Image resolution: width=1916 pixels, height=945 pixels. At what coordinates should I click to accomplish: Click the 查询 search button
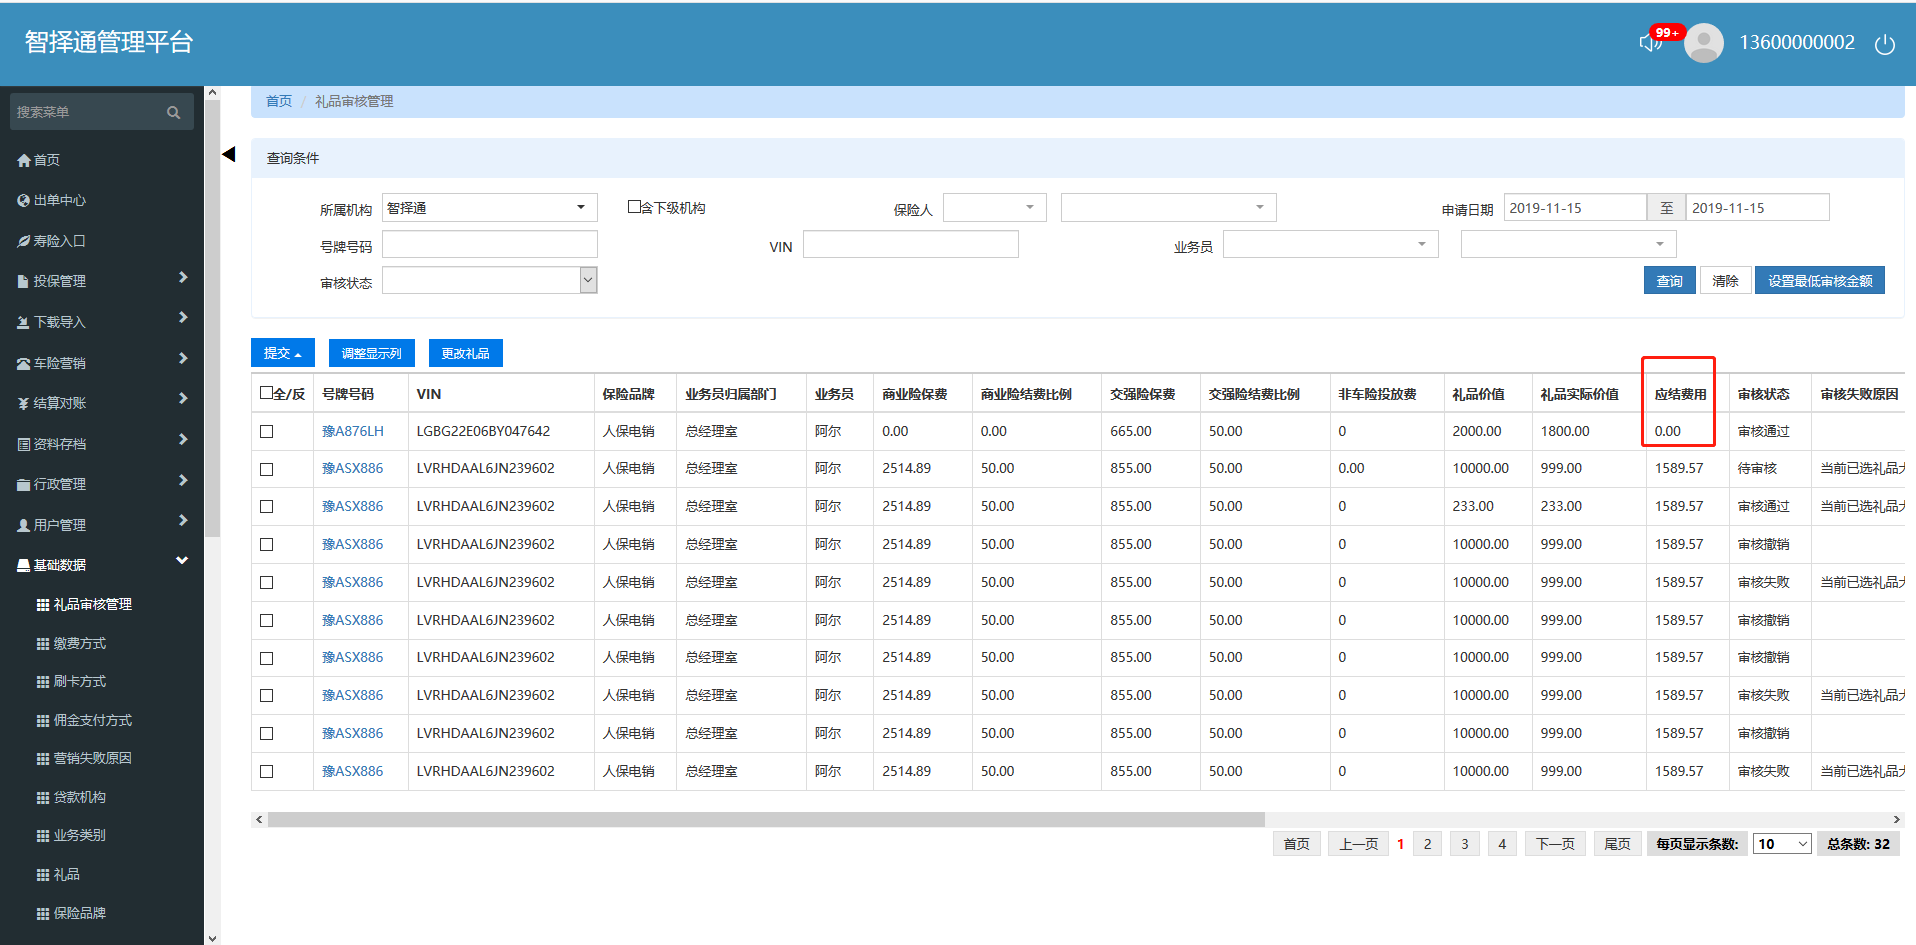click(x=1669, y=281)
